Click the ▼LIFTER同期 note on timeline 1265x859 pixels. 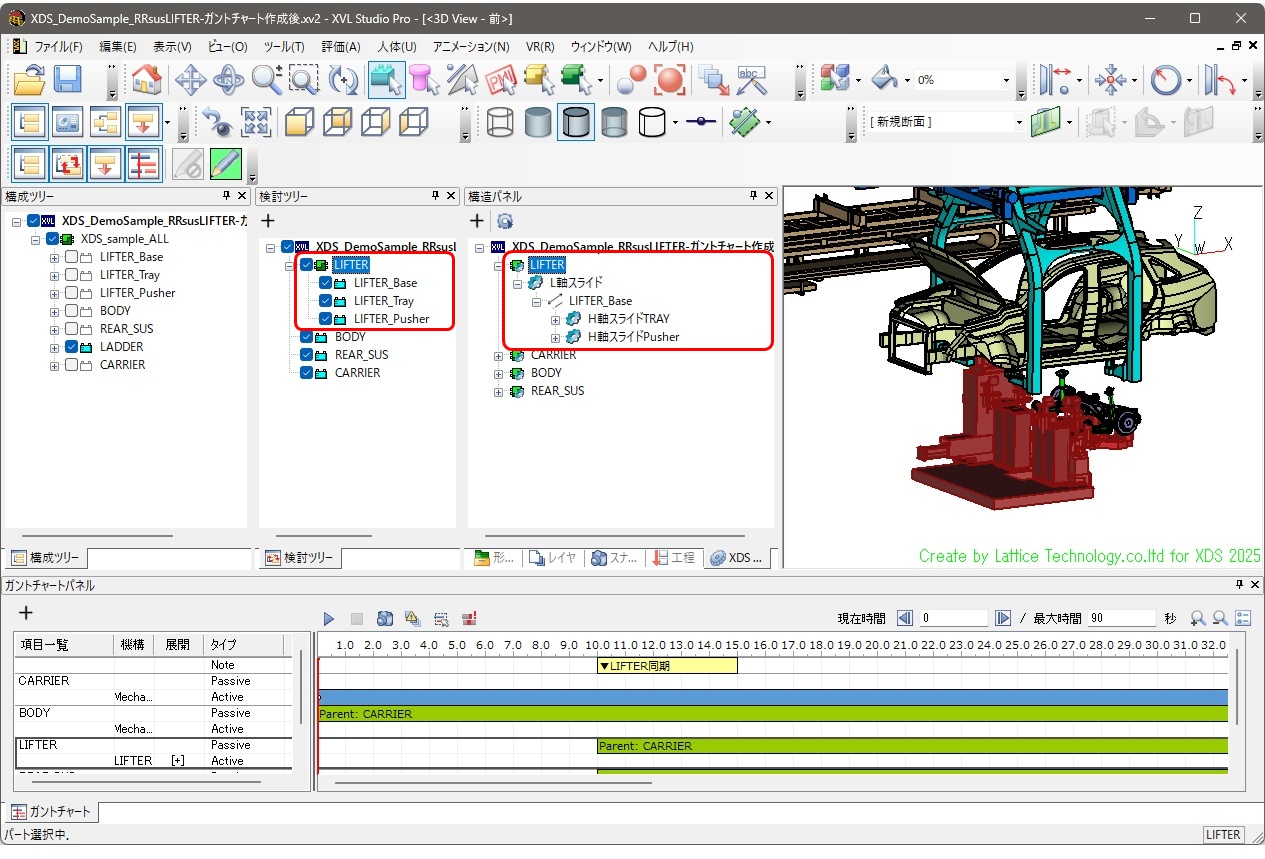pos(666,665)
